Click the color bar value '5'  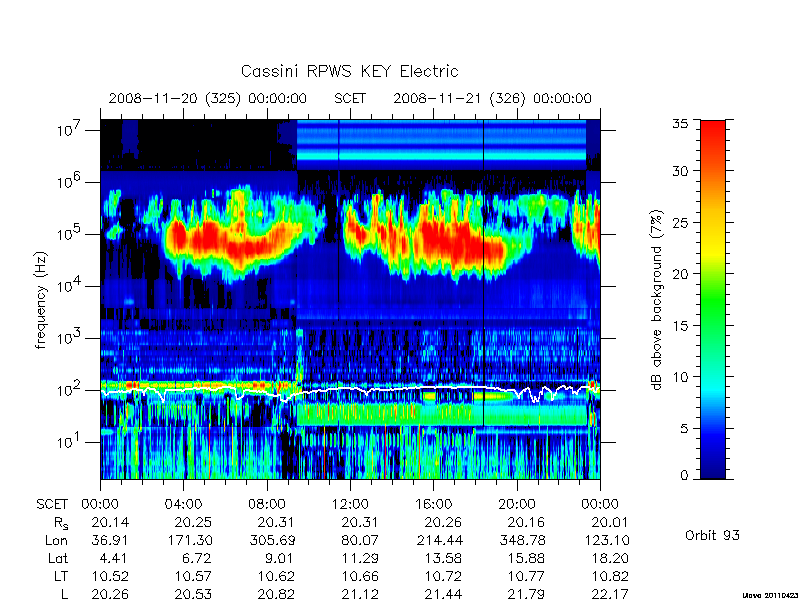click(684, 429)
